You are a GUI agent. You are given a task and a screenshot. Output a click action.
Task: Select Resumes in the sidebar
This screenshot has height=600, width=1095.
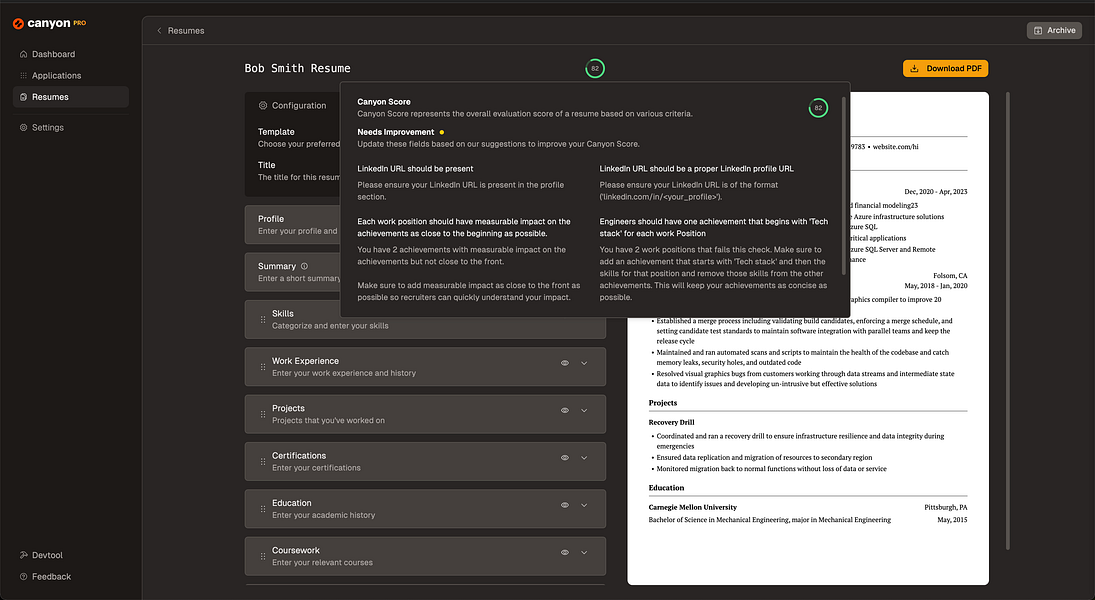(x=71, y=97)
